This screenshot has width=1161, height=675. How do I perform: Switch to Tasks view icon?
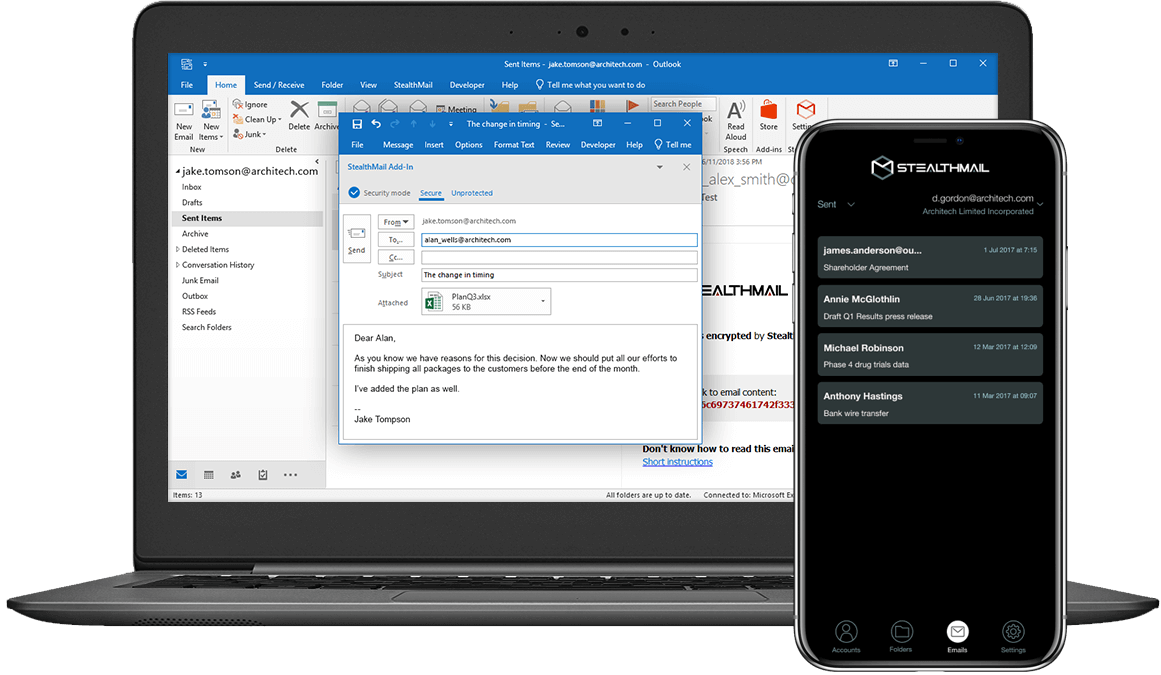(x=263, y=475)
